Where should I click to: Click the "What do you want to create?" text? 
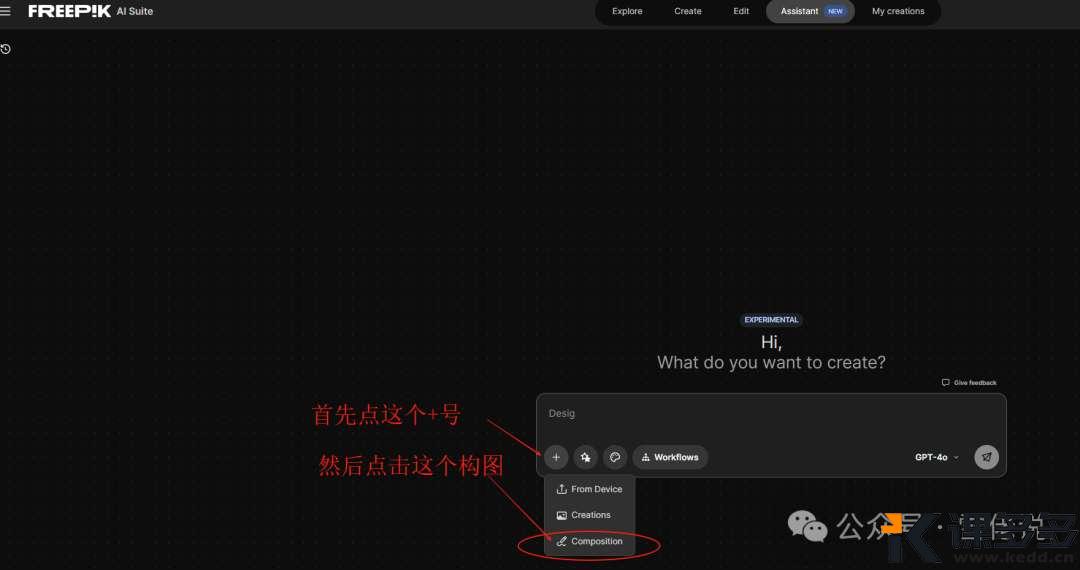tap(771, 362)
